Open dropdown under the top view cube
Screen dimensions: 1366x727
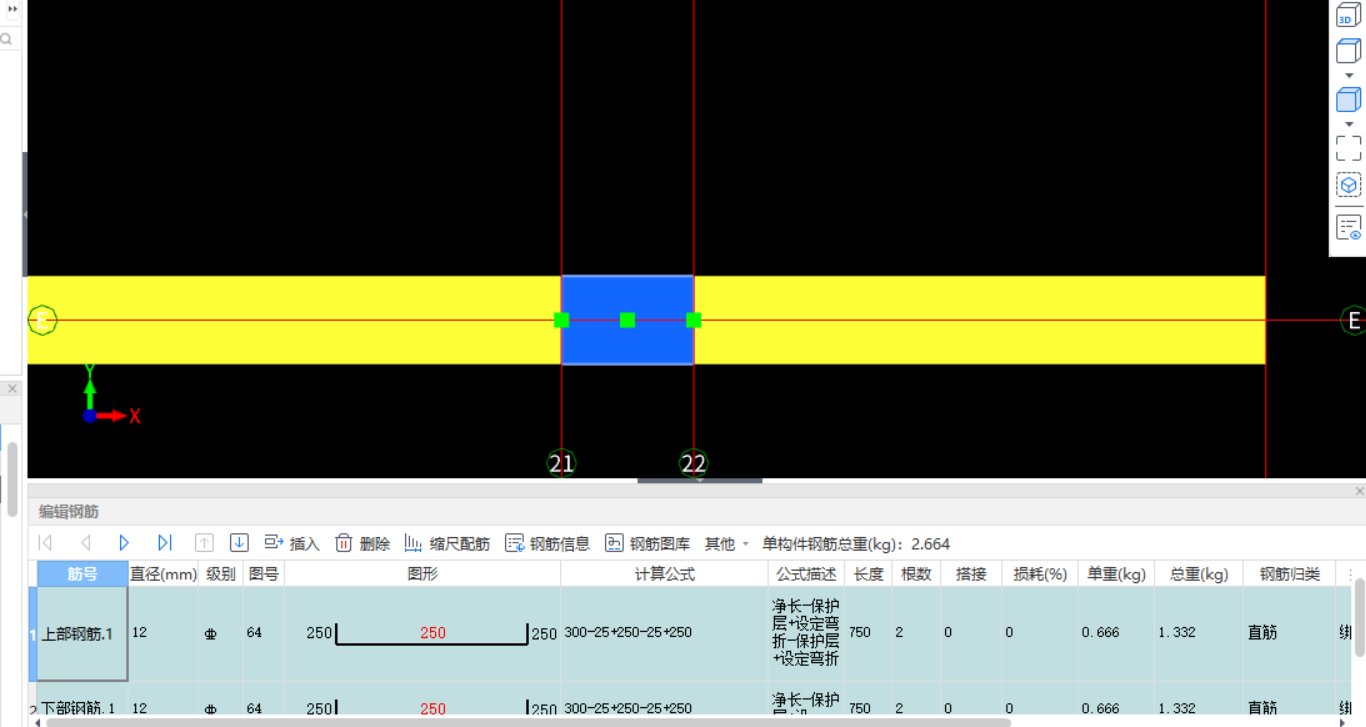click(1349, 76)
